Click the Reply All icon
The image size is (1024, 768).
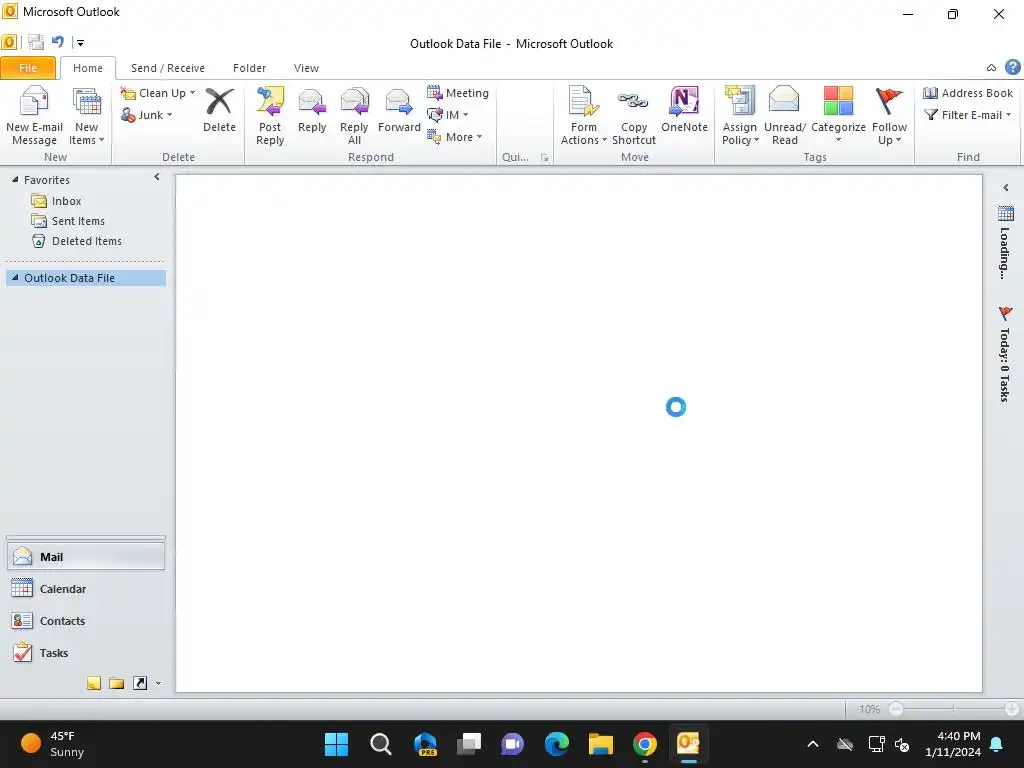point(354,116)
